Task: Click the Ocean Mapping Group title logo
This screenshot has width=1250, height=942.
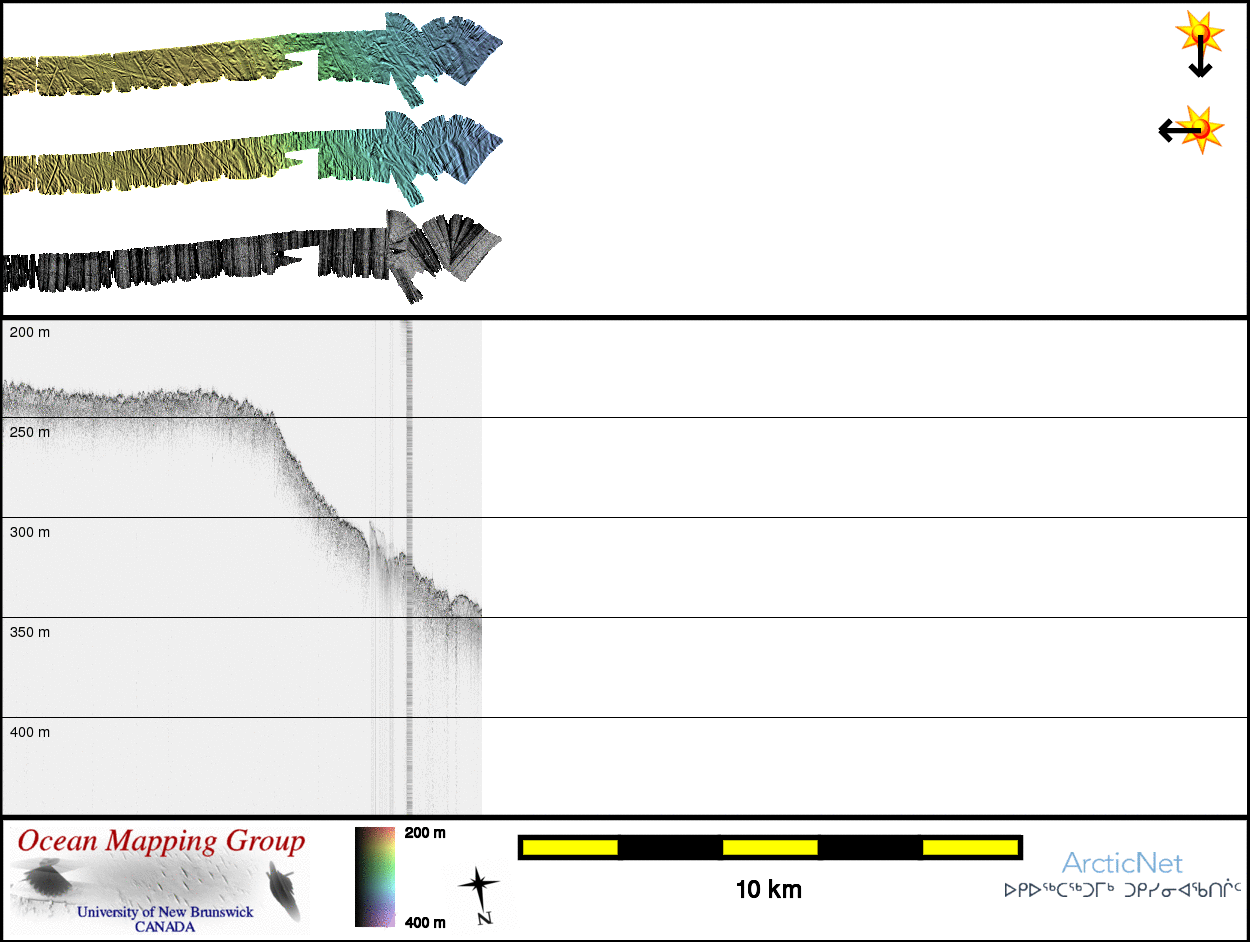Action: [160, 842]
